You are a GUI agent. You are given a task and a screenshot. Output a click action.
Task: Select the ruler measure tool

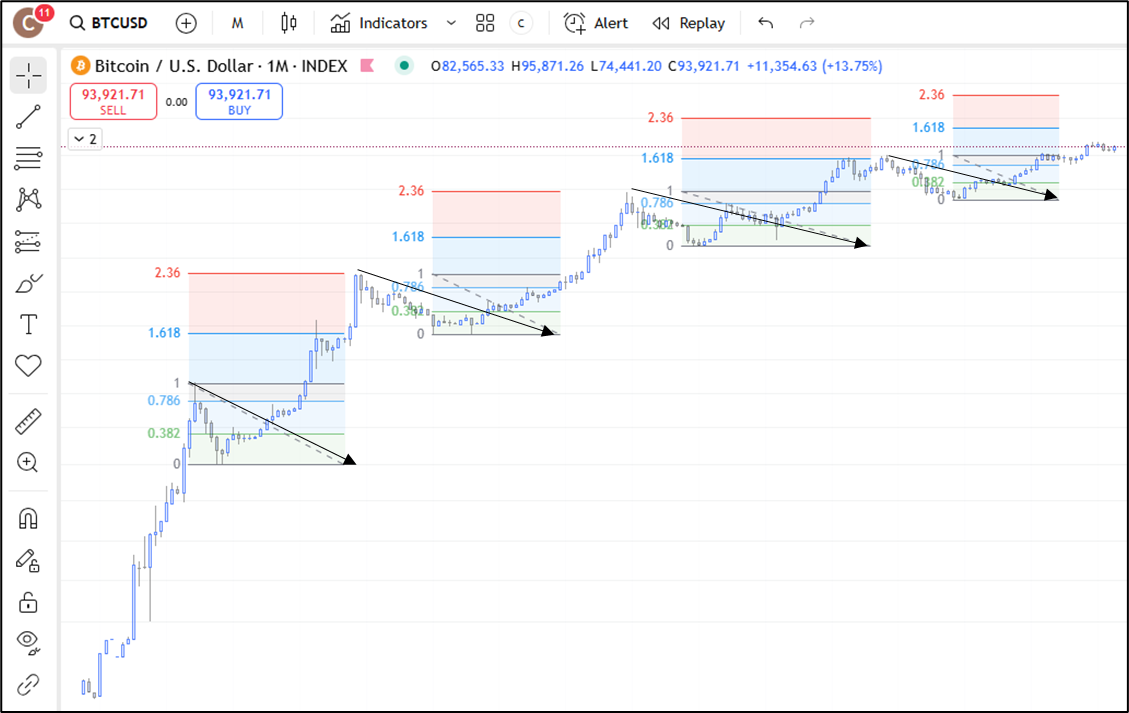[28, 422]
